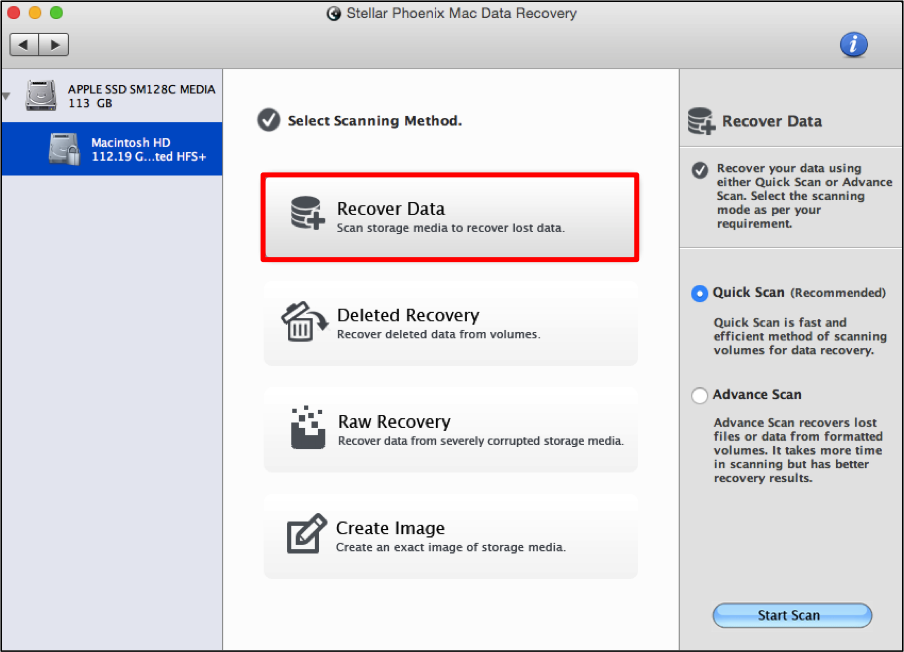Click 'Scan storage media to recover lost data.' text
Image resolution: width=904 pixels, height=652 pixels.
451,228
